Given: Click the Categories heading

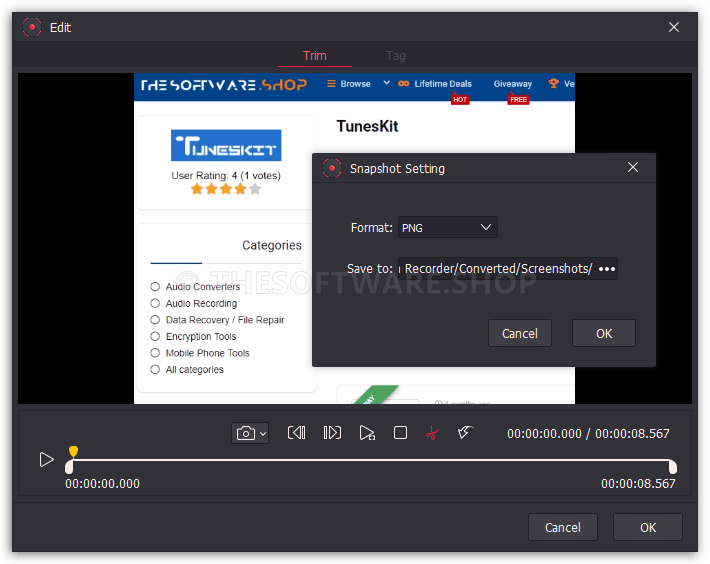Looking at the screenshot, I should [x=272, y=245].
